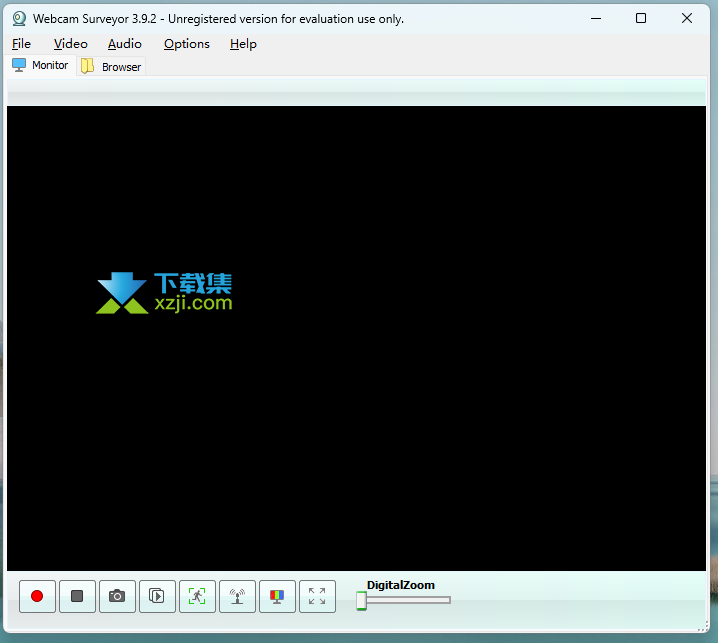The image size is (718, 643).
Task: Start broadcasting with the antenna icon
Action: (x=237, y=596)
